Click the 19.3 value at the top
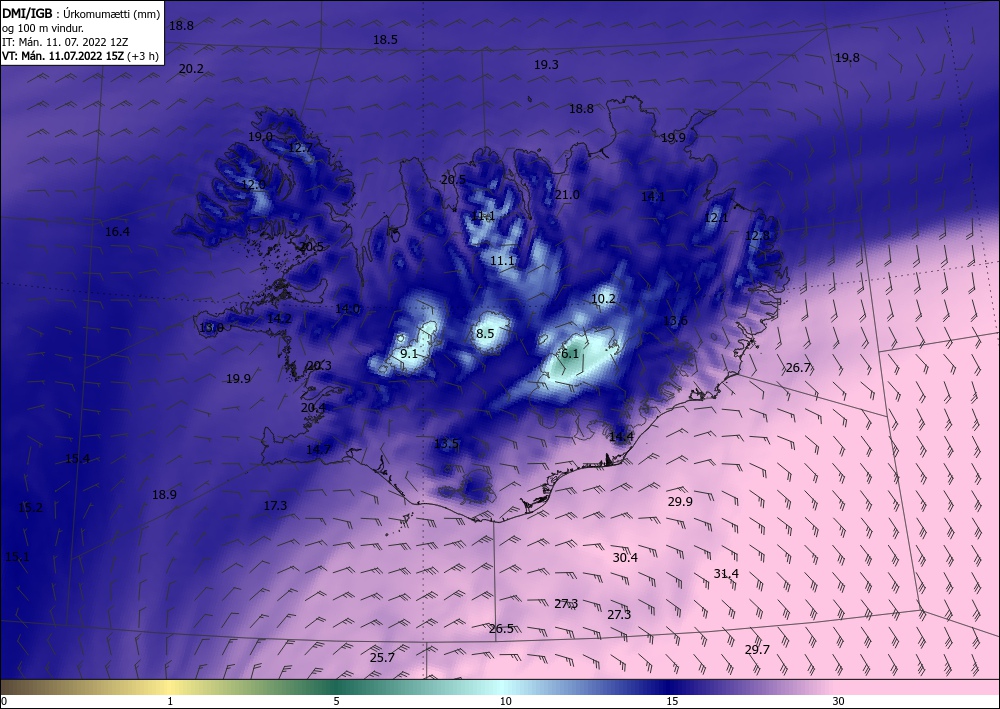This screenshot has width=1000, height=709. click(546, 64)
